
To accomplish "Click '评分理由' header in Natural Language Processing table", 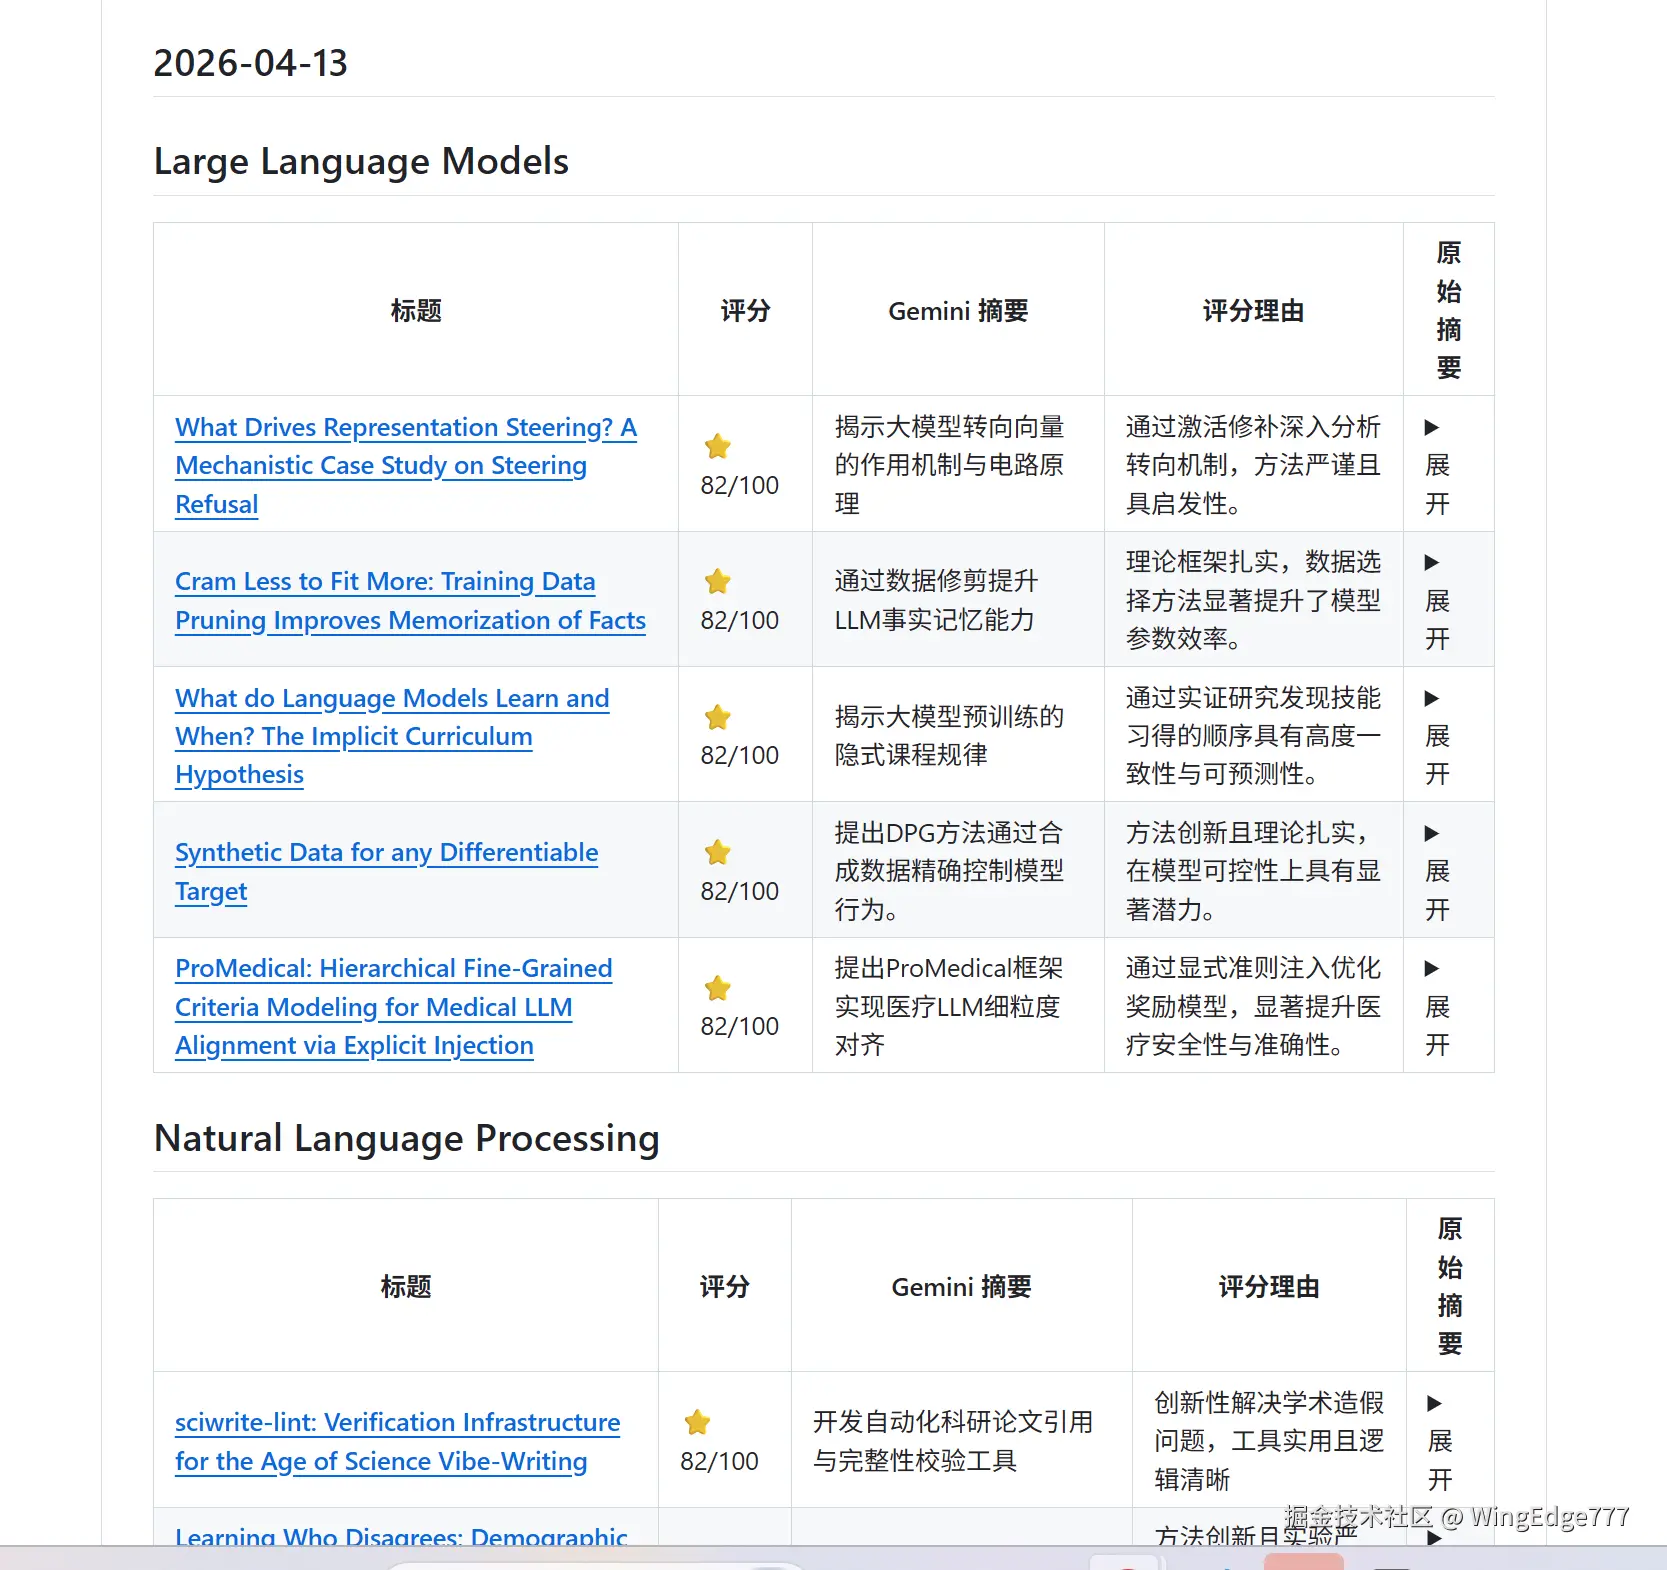I will pyautogui.click(x=1269, y=1287).
